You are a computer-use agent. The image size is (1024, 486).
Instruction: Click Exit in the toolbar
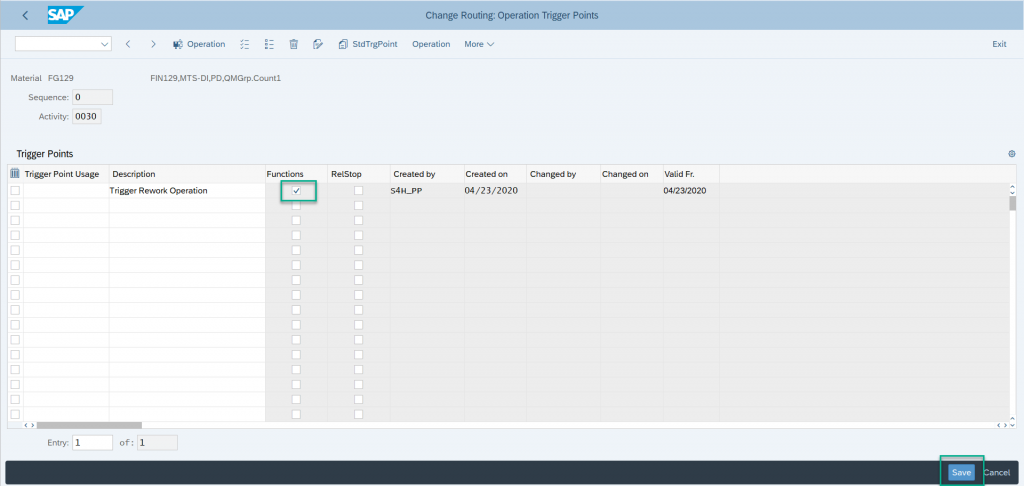click(x=999, y=44)
